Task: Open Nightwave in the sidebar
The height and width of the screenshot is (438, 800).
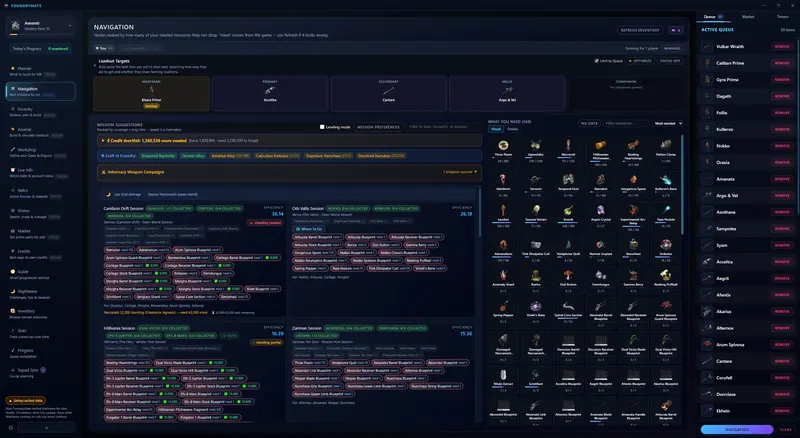Action: [x=40, y=294]
